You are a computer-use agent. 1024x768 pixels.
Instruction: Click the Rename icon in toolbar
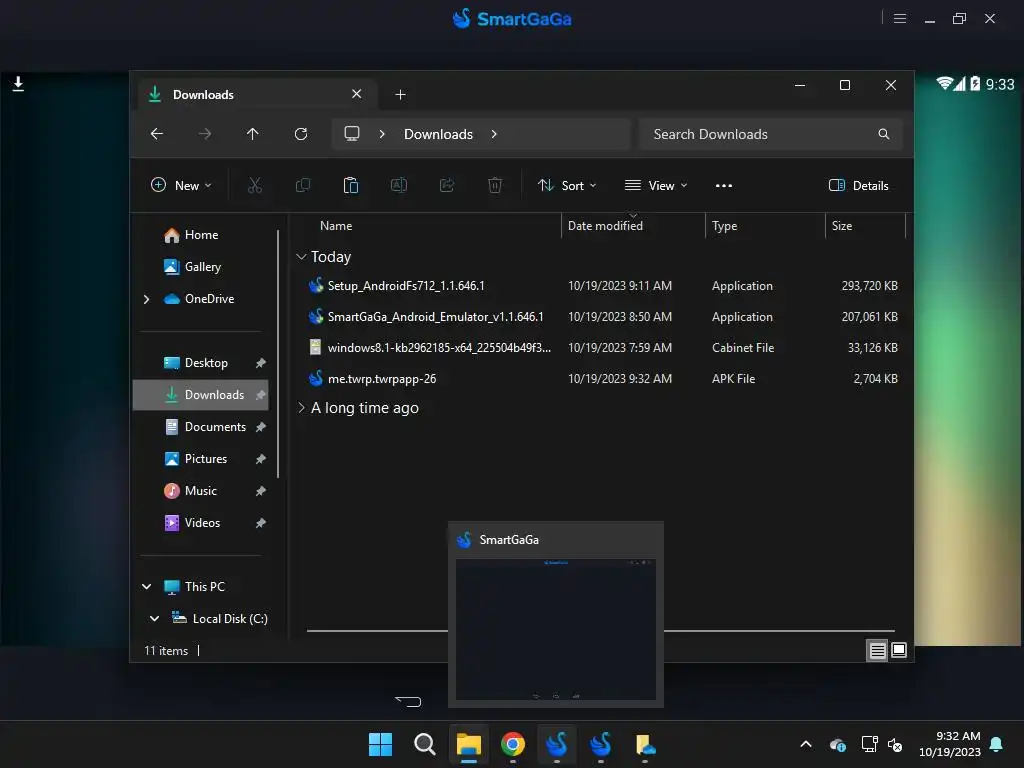[x=399, y=185]
